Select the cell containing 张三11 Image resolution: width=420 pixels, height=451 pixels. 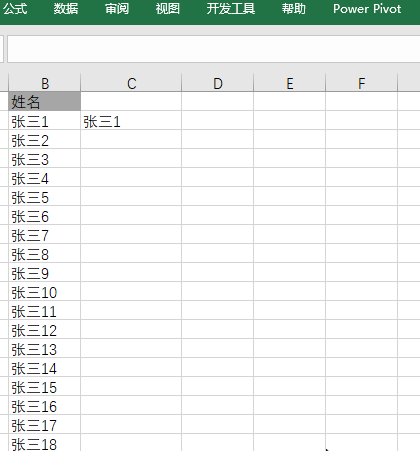click(x=45, y=310)
